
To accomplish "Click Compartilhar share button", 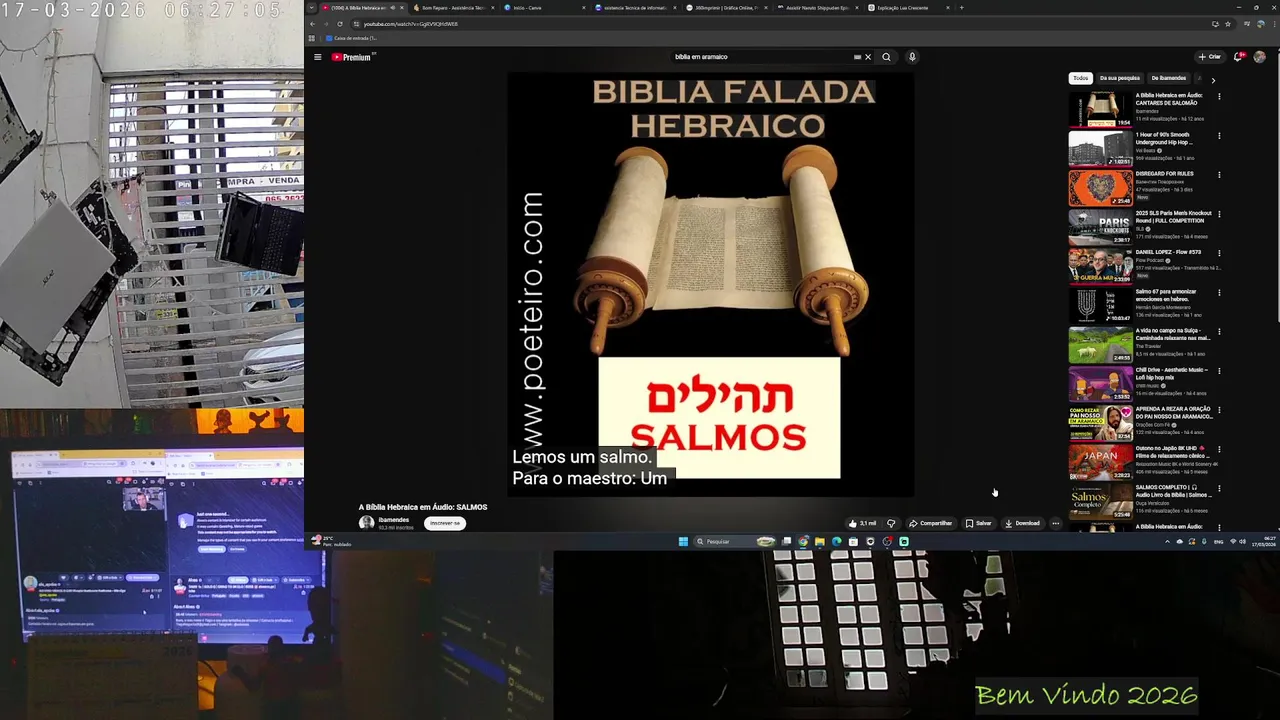I will (x=931, y=523).
